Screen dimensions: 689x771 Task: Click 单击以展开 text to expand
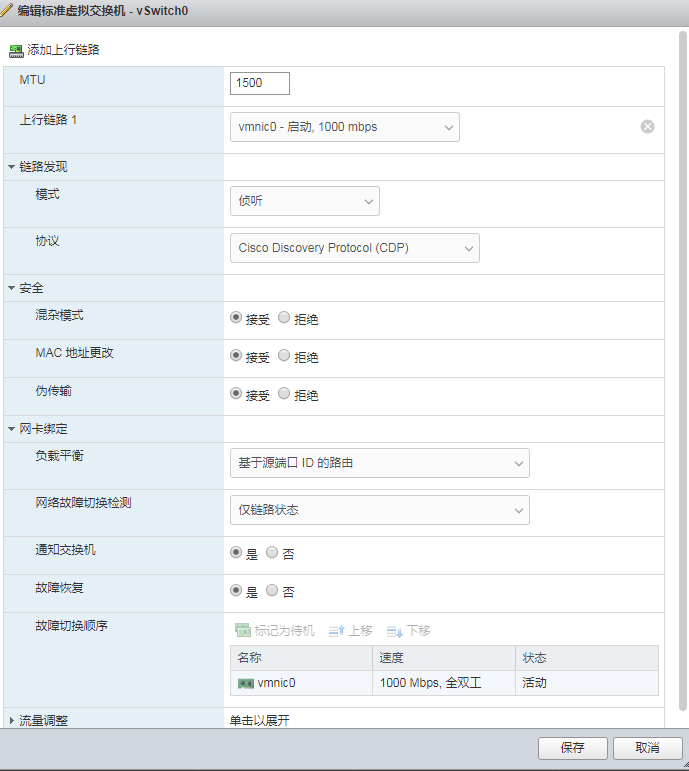(260, 720)
